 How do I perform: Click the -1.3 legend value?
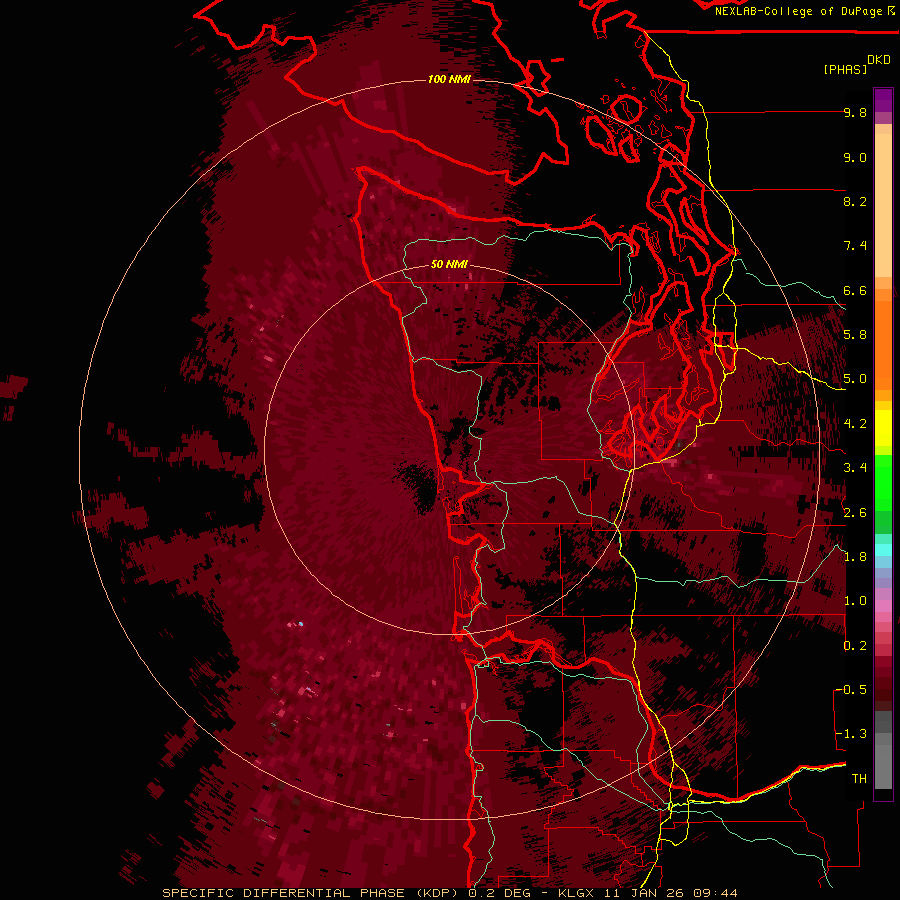pyautogui.click(x=851, y=734)
